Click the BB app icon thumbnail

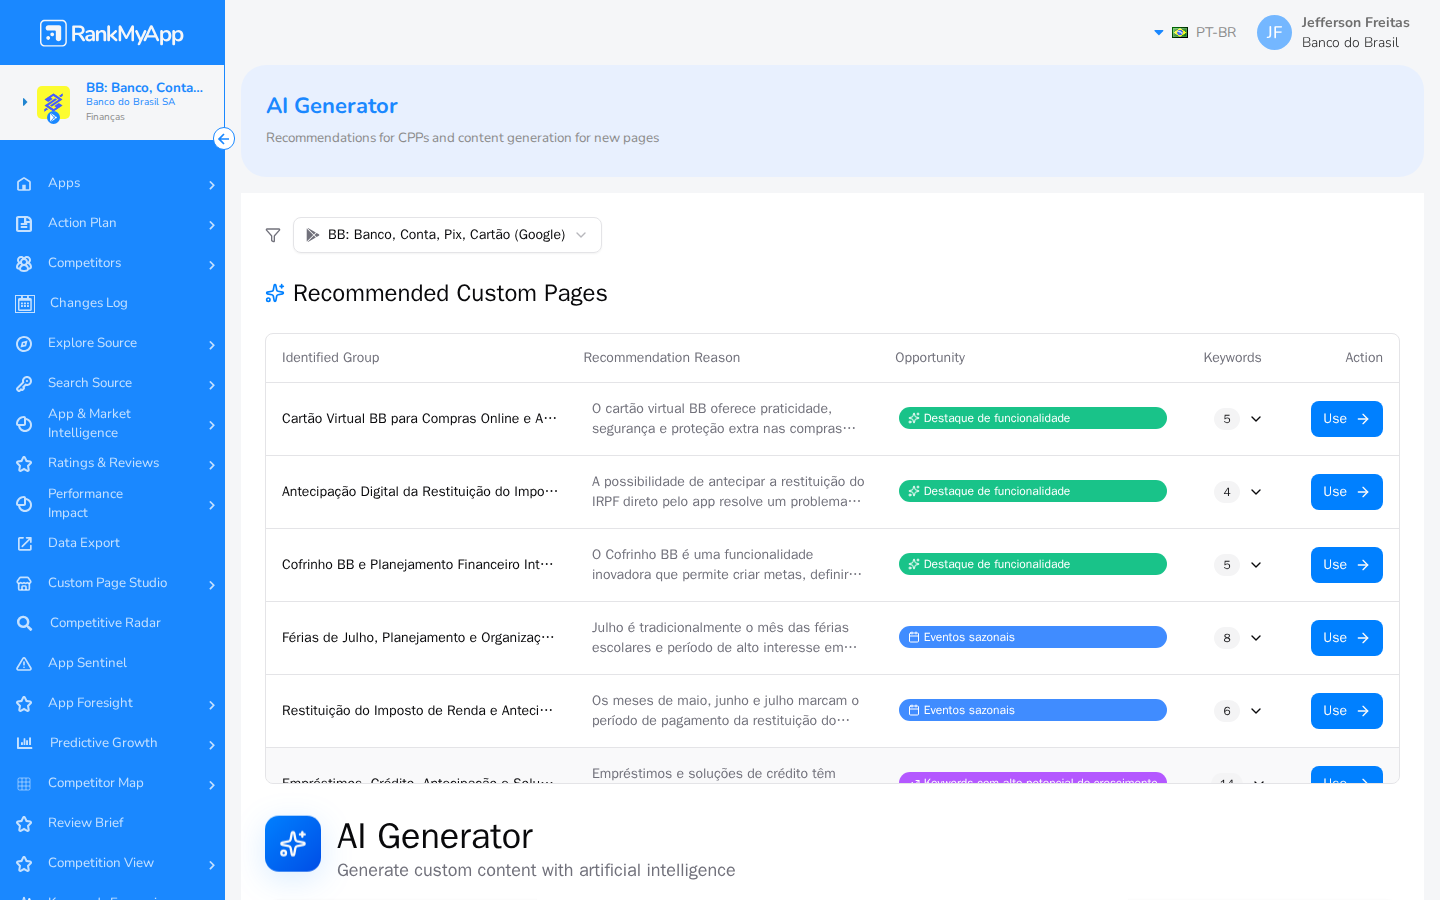[x=53, y=103]
